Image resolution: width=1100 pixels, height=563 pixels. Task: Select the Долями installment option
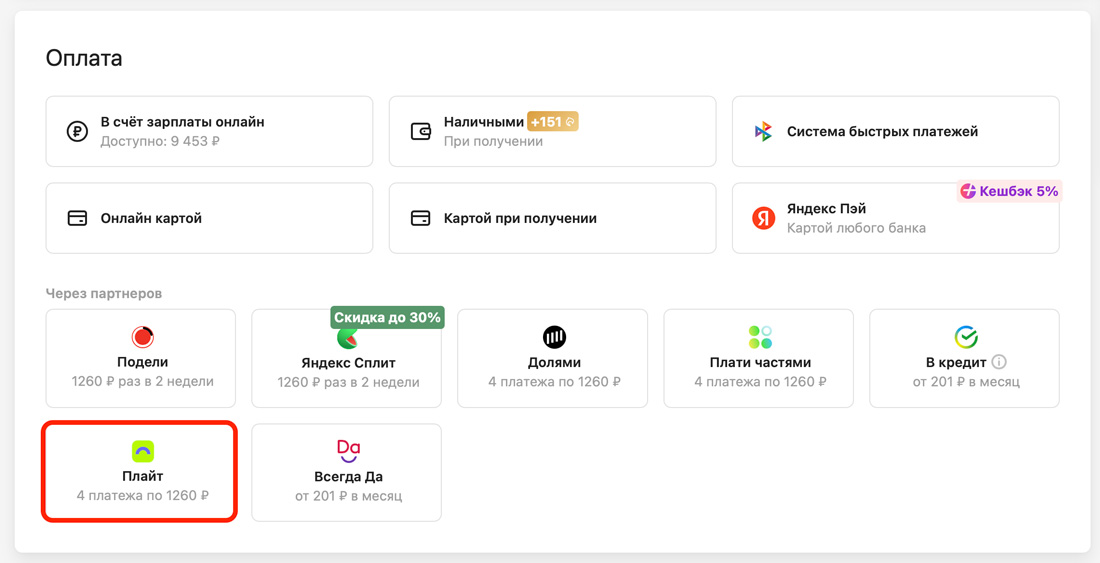click(x=553, y=358)
